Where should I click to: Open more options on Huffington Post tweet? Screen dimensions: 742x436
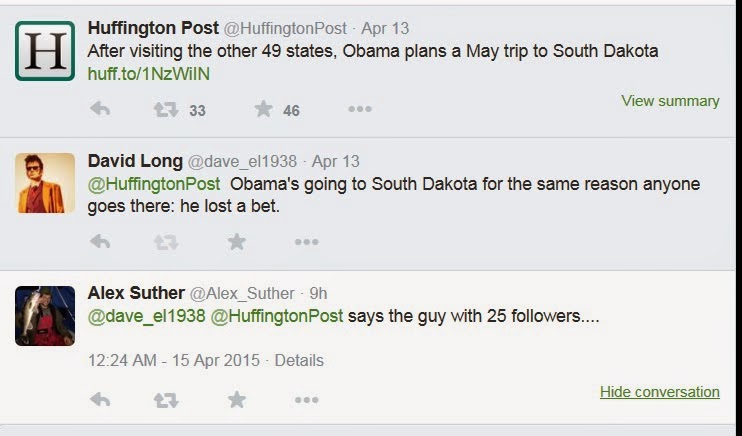coord(360,109)
